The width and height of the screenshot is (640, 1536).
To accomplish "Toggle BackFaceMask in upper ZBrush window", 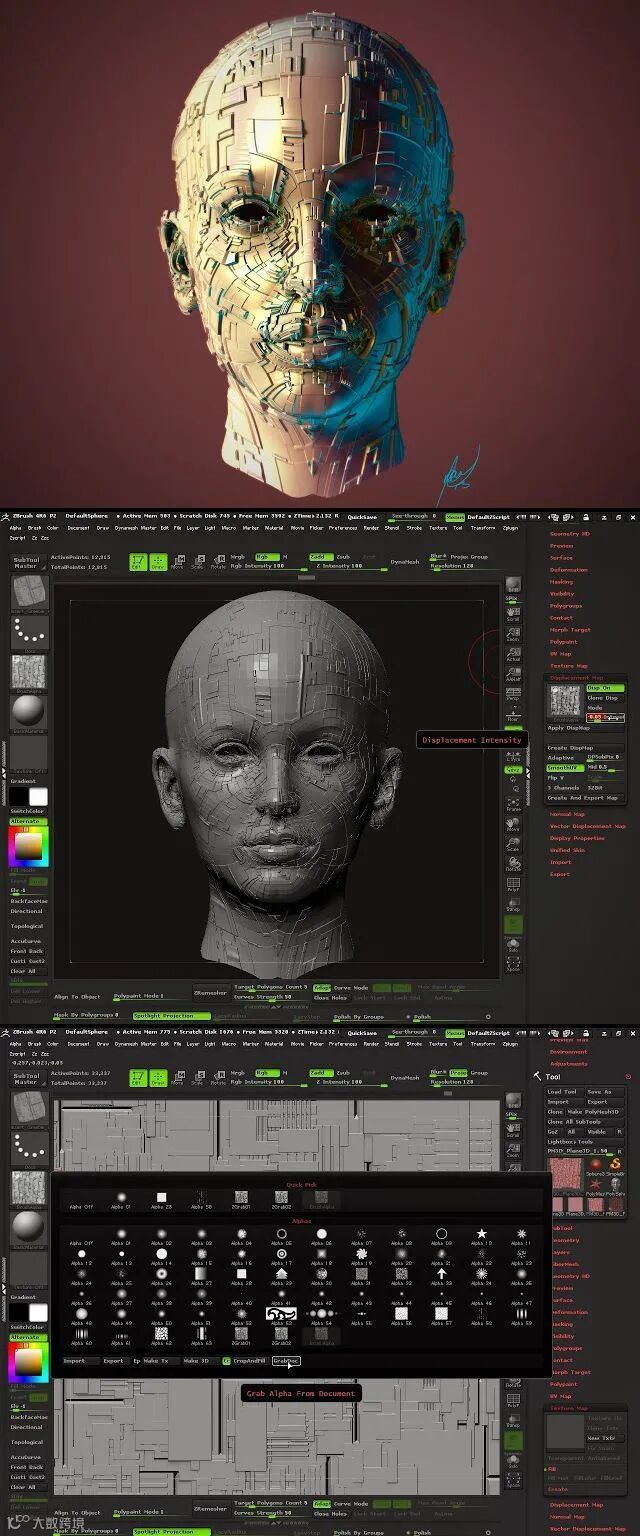I will click(28, 901).
